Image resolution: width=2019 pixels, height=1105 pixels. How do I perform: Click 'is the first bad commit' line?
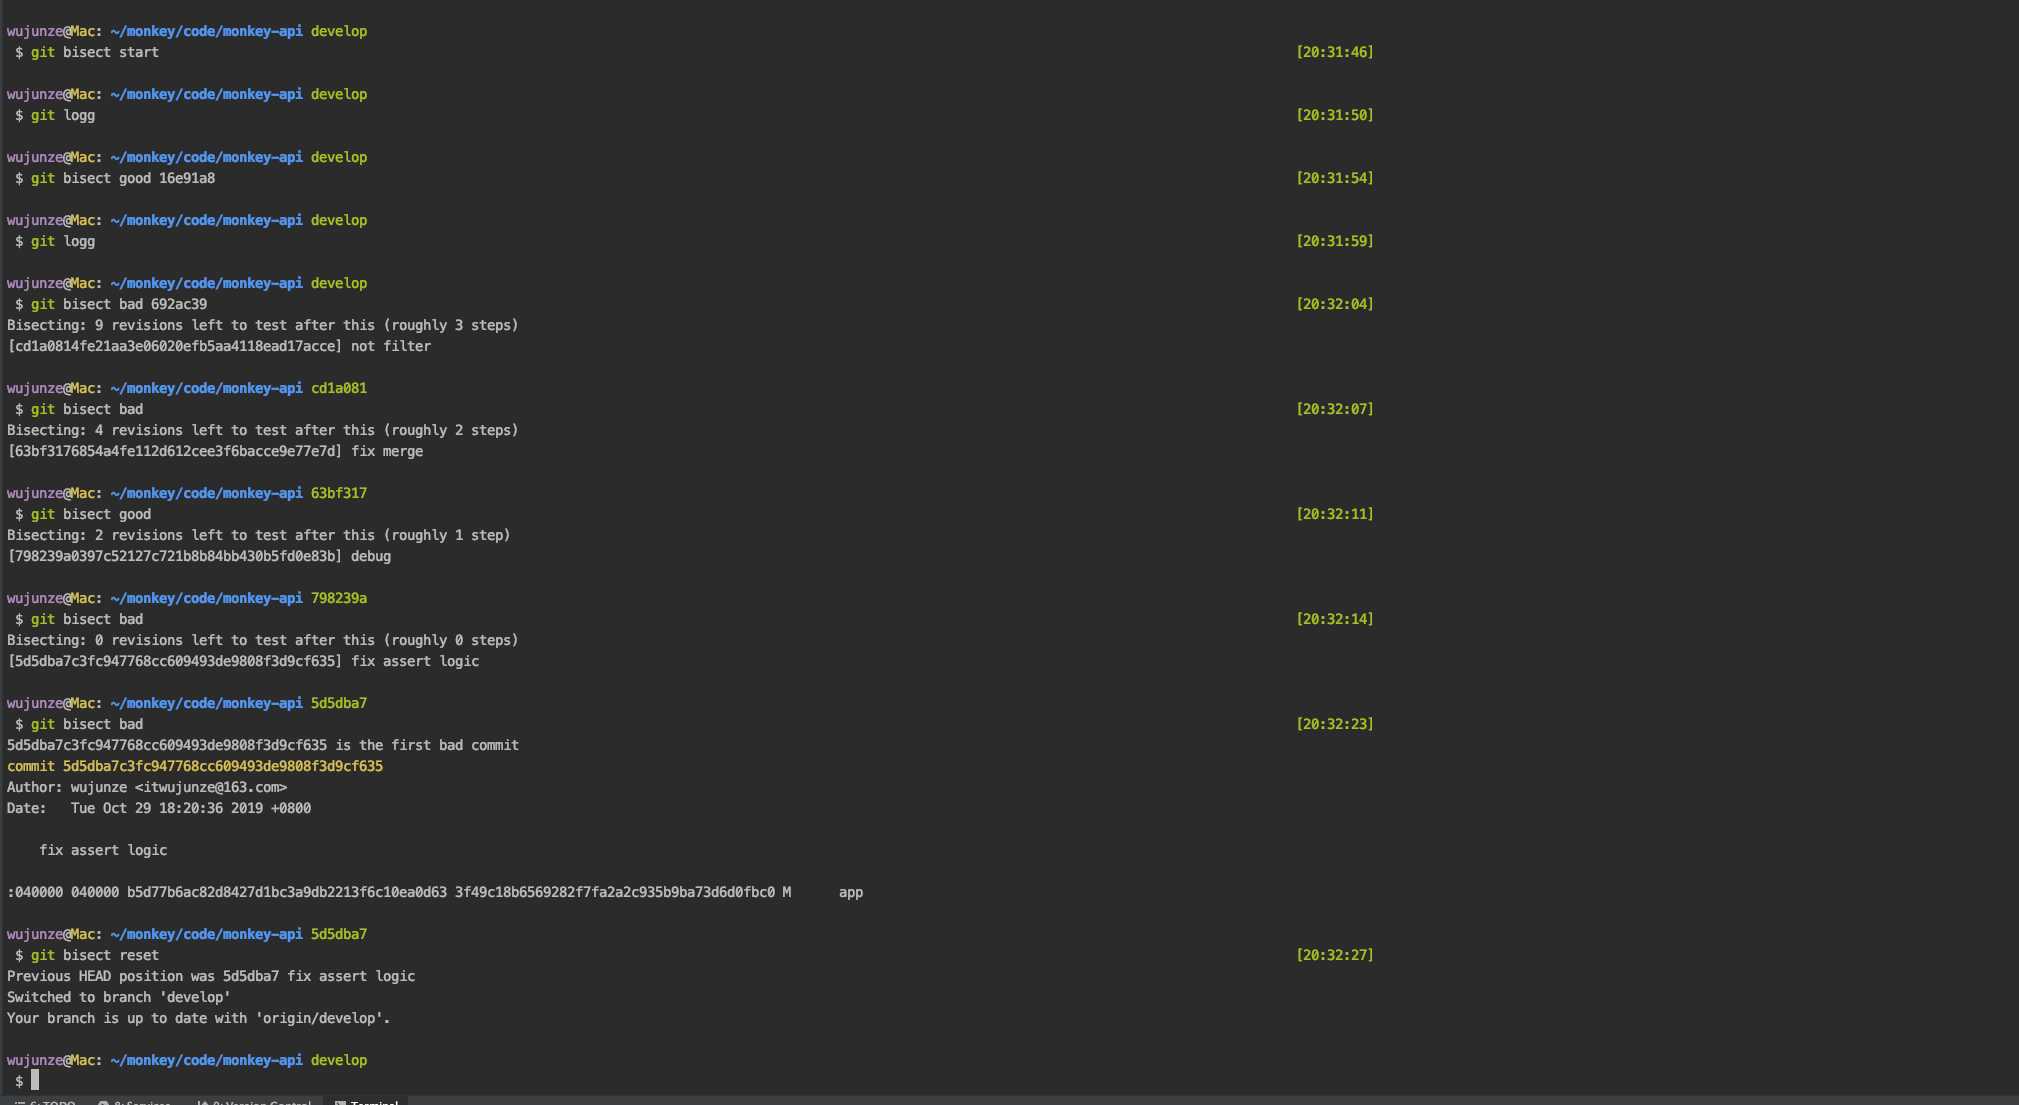click(x=263, y=745)
